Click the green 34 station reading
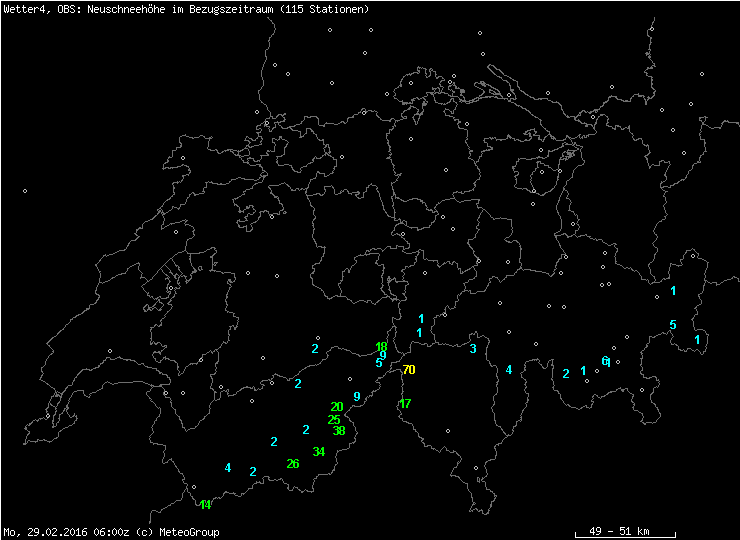Screen dimensions: 740x540 [x=319, y=452]
